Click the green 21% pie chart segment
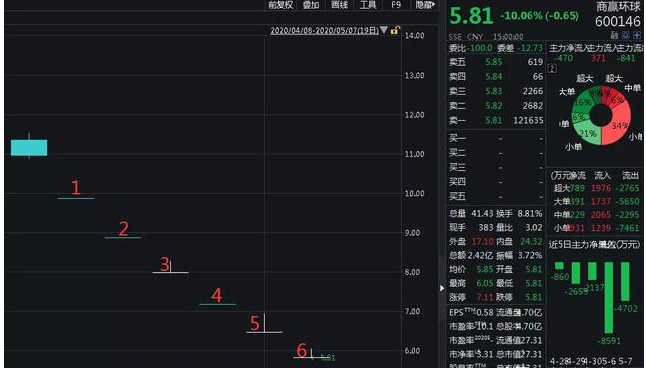Image resolution: width=646 pixels, height=368 pixels. 587,134
